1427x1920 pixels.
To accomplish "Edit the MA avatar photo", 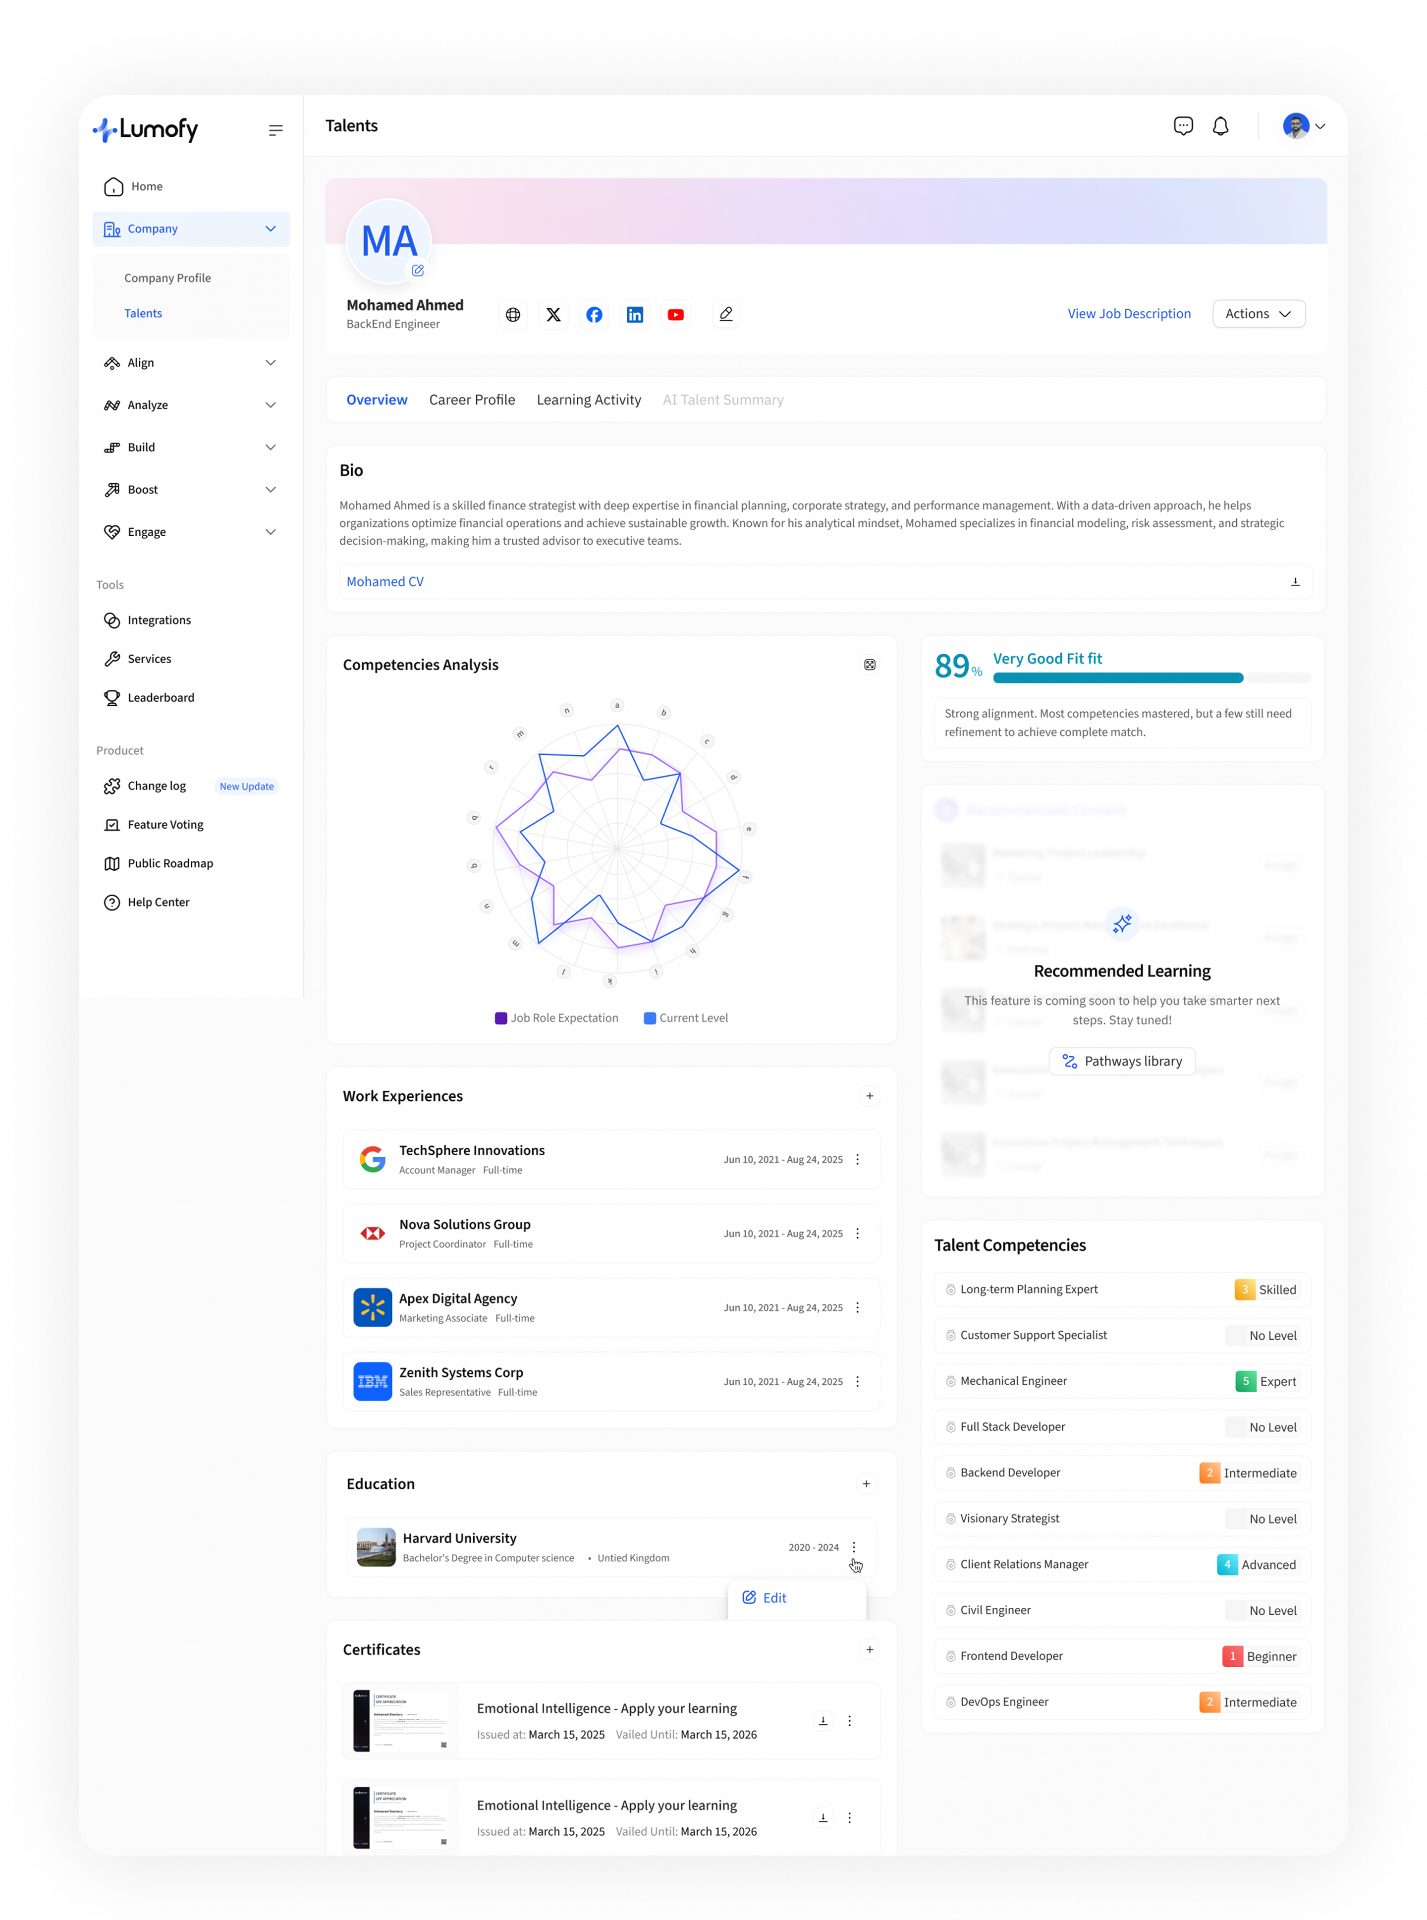I will point(418,271).
